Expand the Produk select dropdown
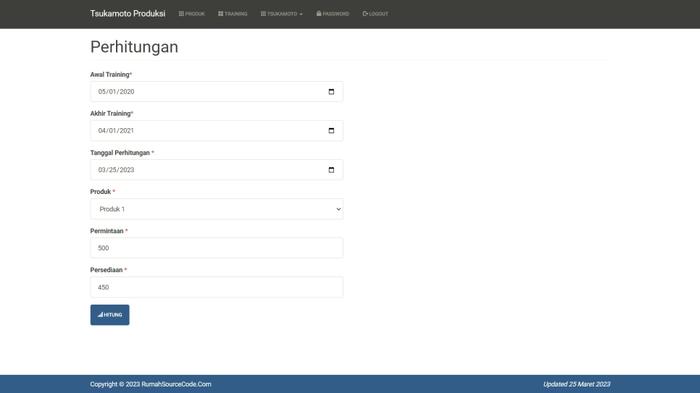This screenshot has width=700, height=393. coord(217,209)
